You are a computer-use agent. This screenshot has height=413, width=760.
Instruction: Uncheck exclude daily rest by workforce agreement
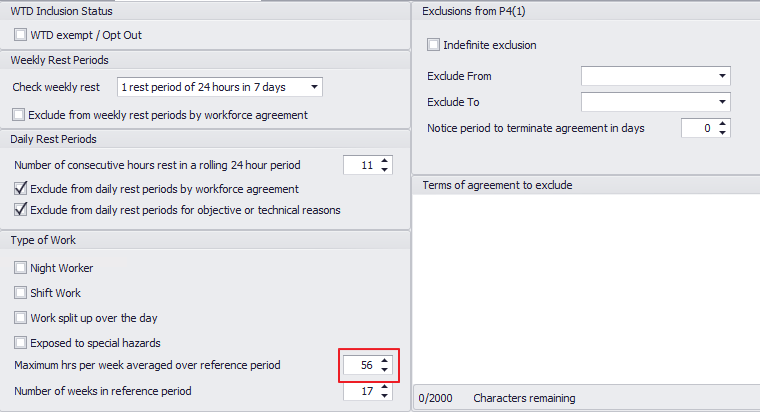[22, 189]
